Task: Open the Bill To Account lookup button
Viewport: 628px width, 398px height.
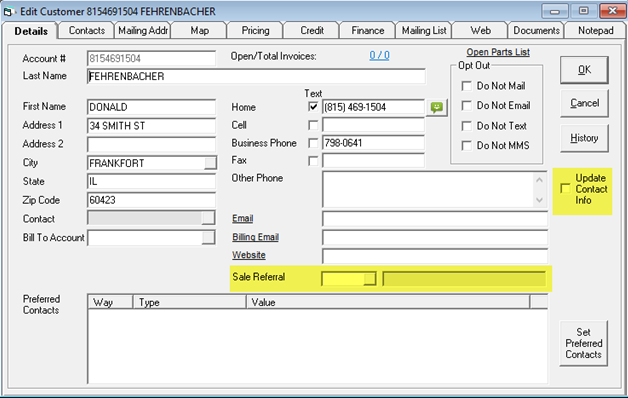Action: tap(208, 237)
